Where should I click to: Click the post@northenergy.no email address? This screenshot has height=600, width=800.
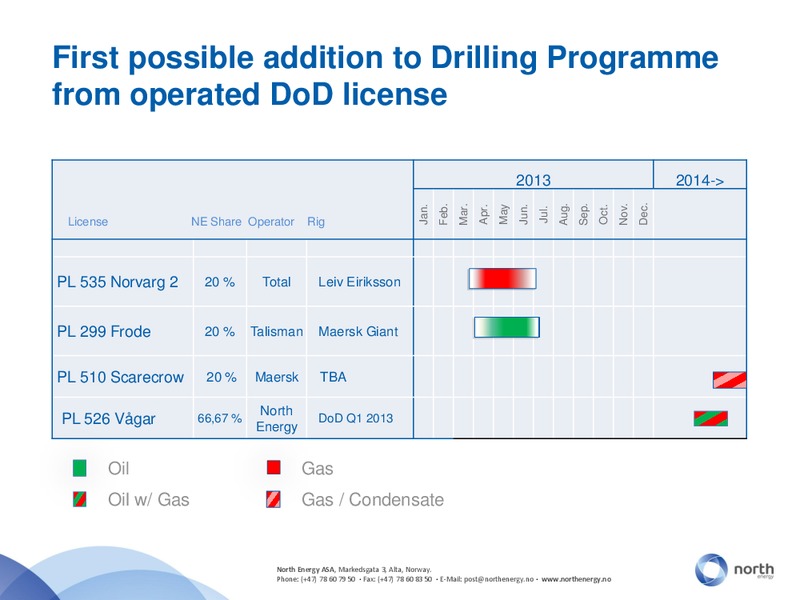[499, 579]
